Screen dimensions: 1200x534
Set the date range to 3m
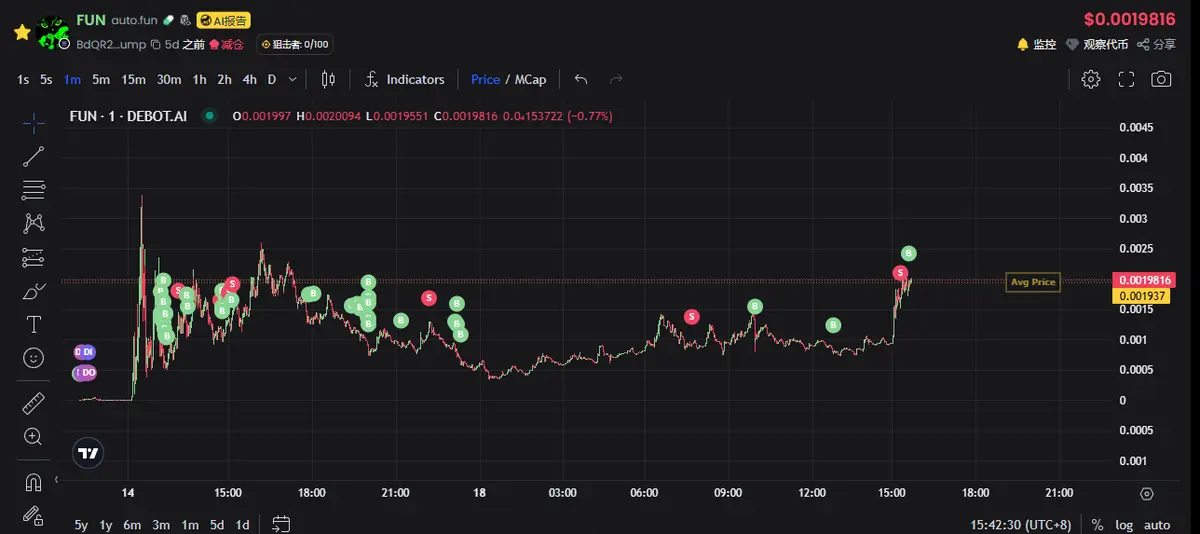pos(161,525)
